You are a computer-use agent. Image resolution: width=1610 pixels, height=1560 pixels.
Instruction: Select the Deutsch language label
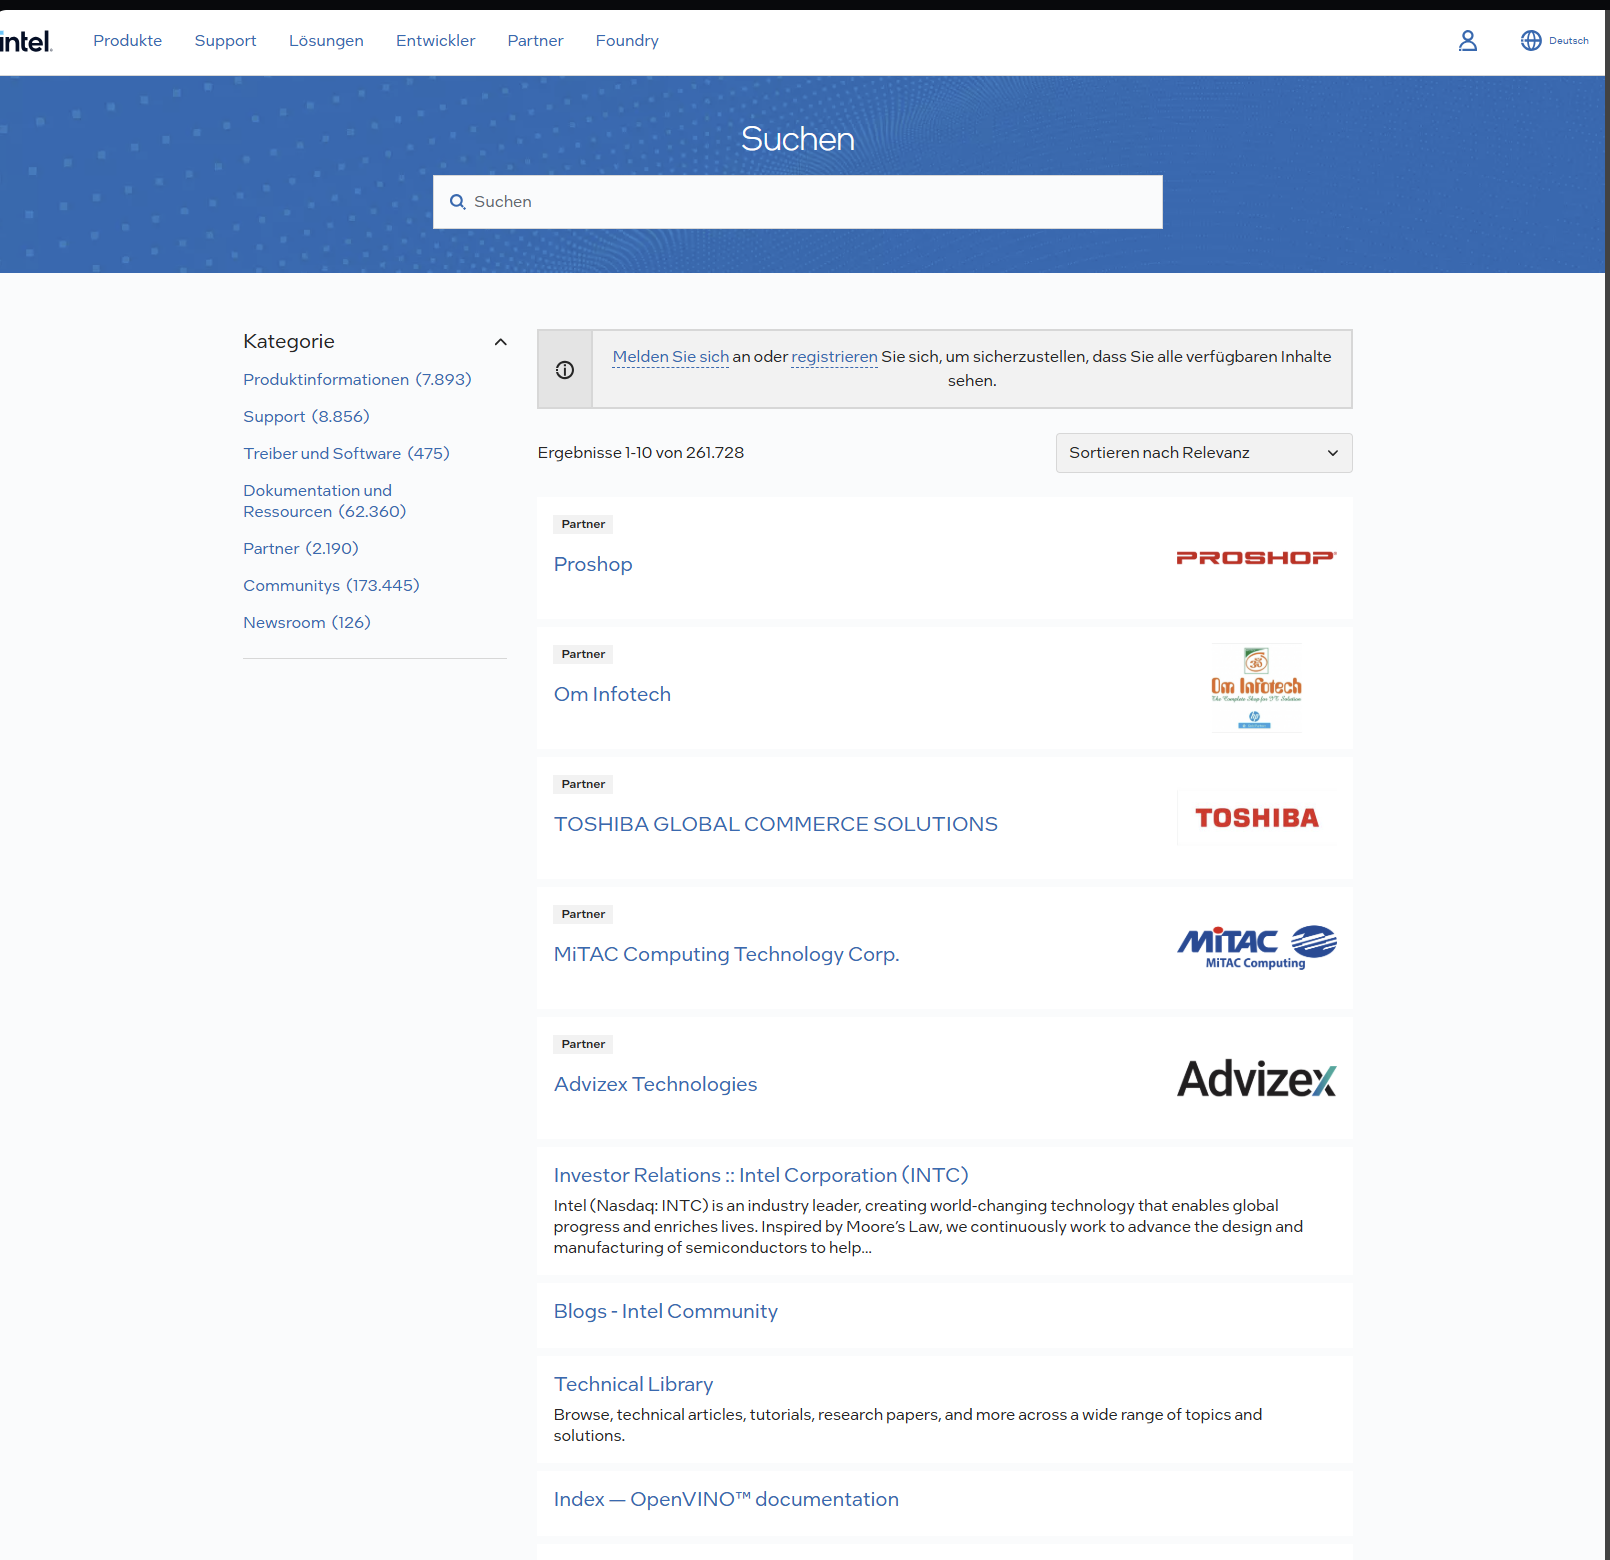click(1568, 41)
